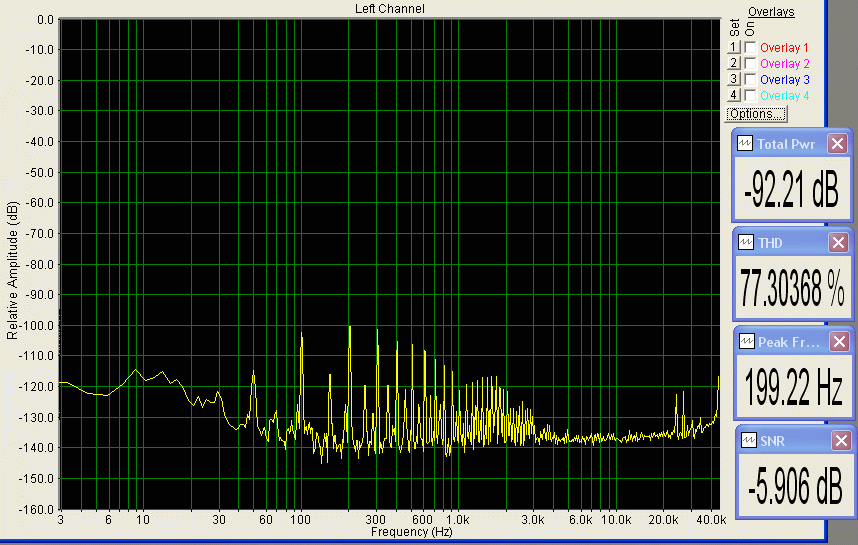The width and height of the screenshot is (858, 545).
Task: Click the 1.0k frequency axis tick label
Action: [x=457, y=519]
